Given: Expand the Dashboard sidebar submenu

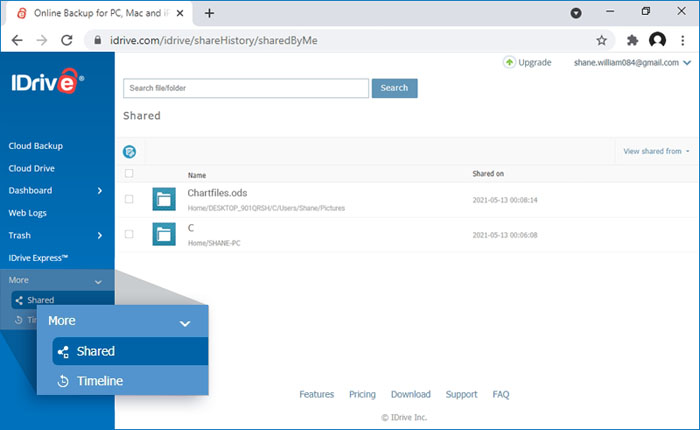Looking at the screenshot, I should (99, 190).
